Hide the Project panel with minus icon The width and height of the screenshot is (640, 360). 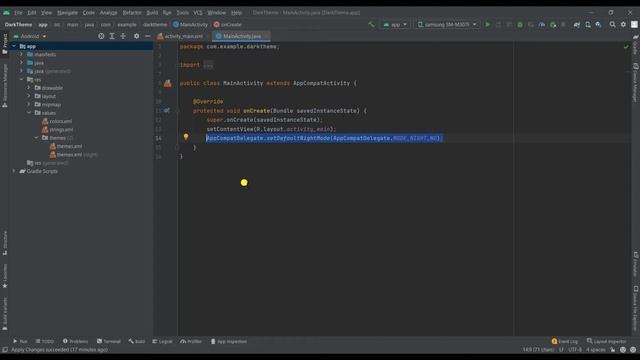tap(147, 36)
